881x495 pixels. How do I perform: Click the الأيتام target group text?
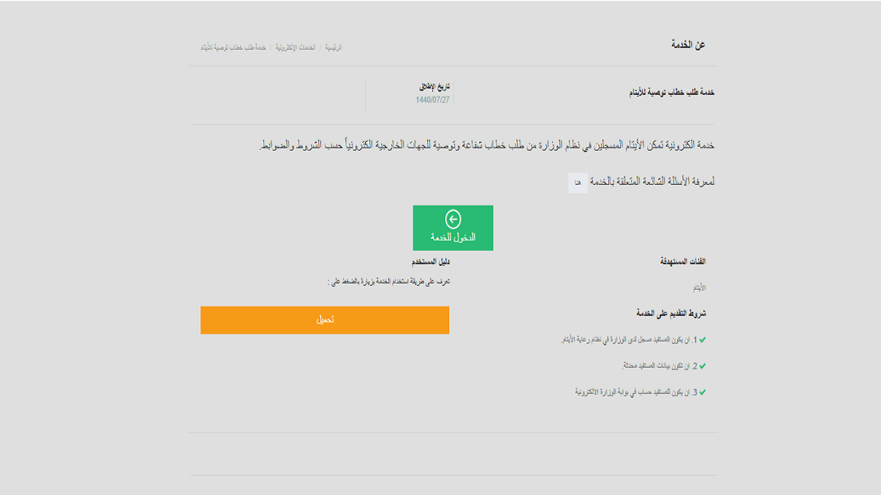click(699, 288)
